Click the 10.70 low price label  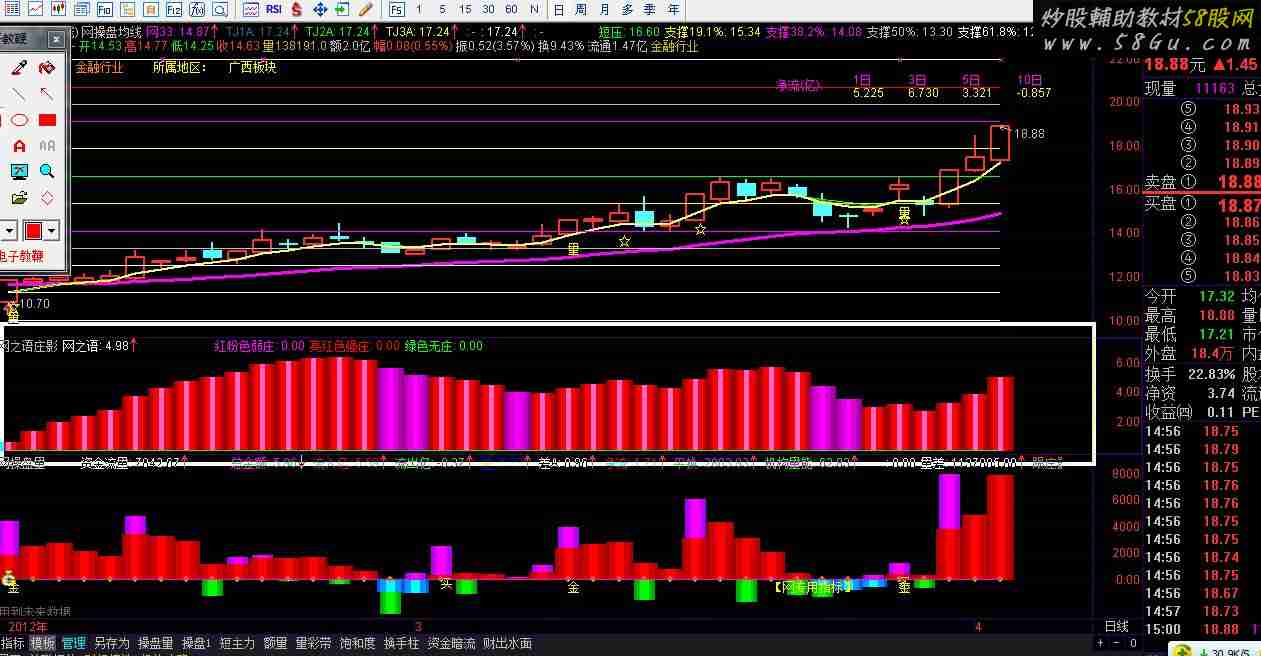pyautogui.click(x=34, y=303)
